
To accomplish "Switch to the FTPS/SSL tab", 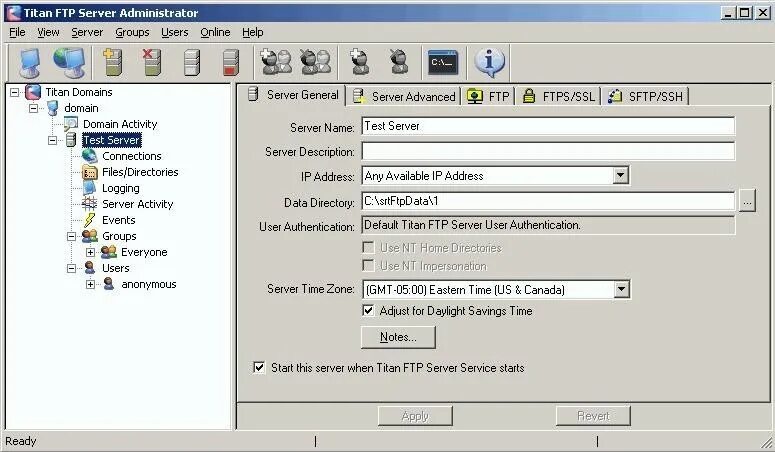I will 559,96.
